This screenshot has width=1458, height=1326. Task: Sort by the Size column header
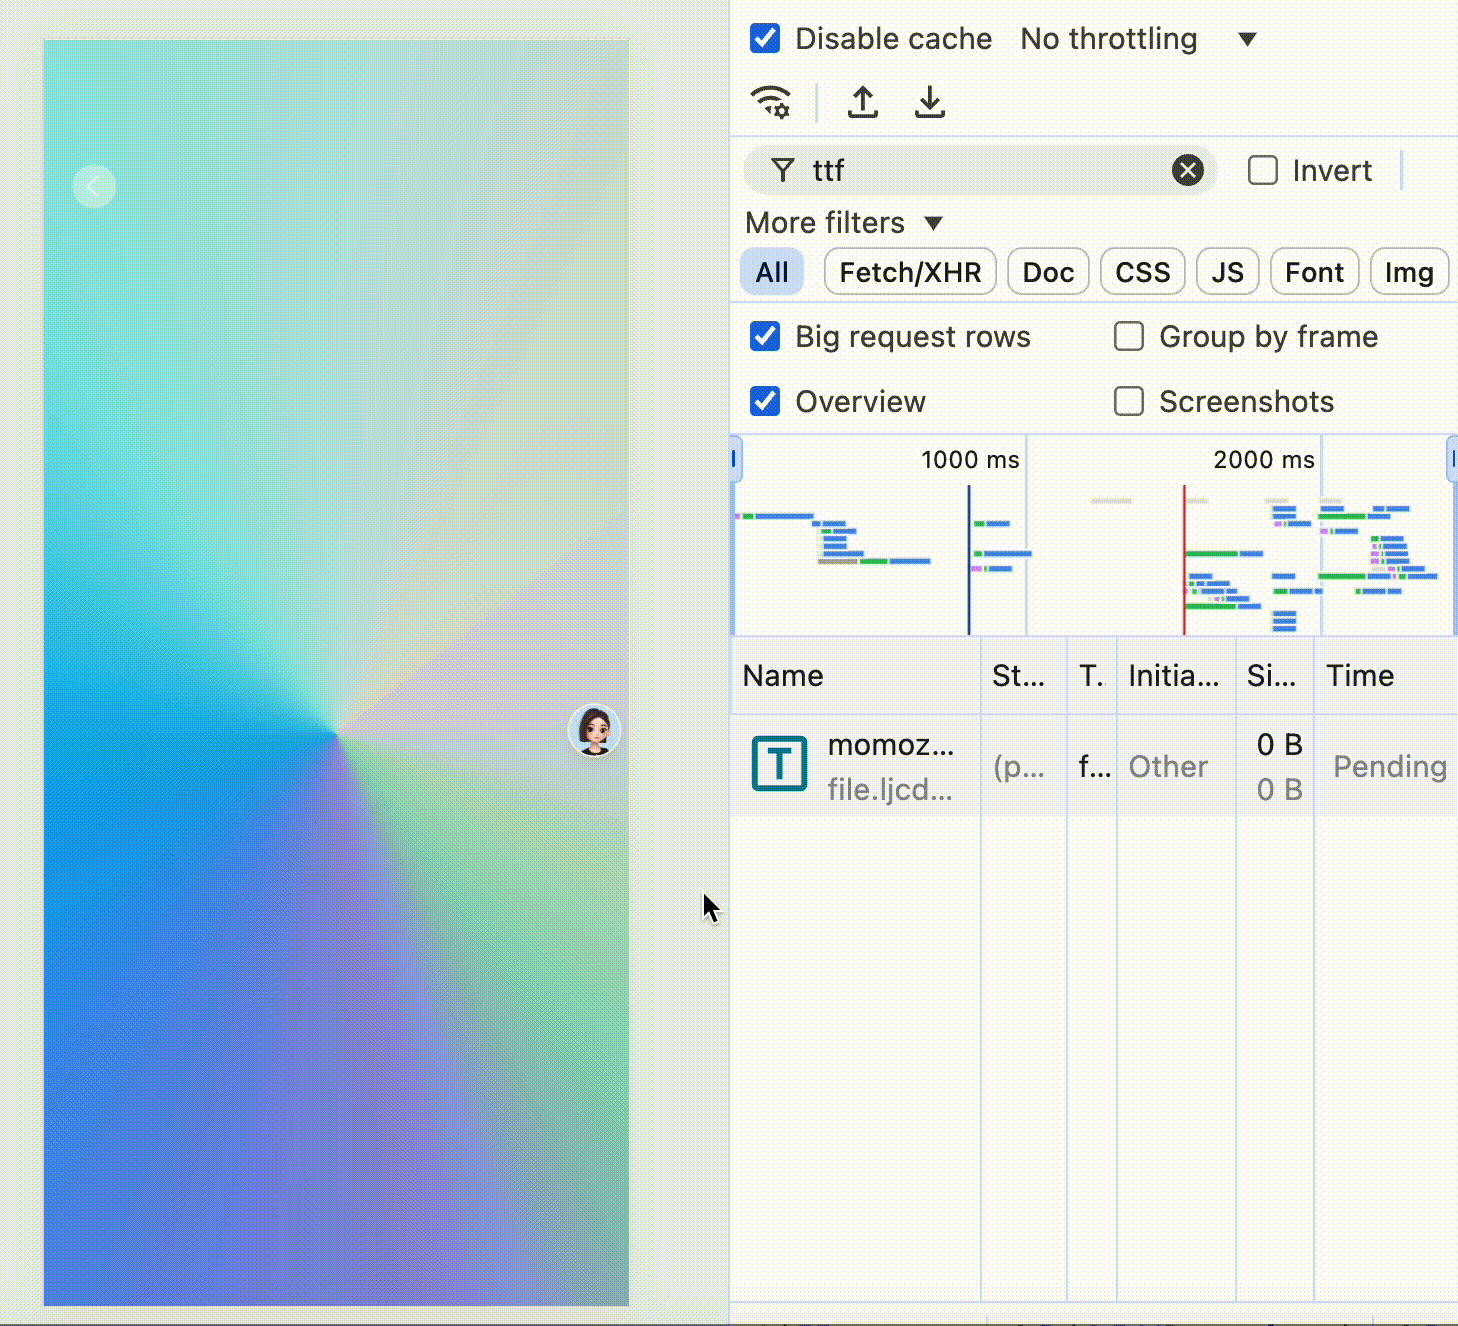[x=1275, y=676]
